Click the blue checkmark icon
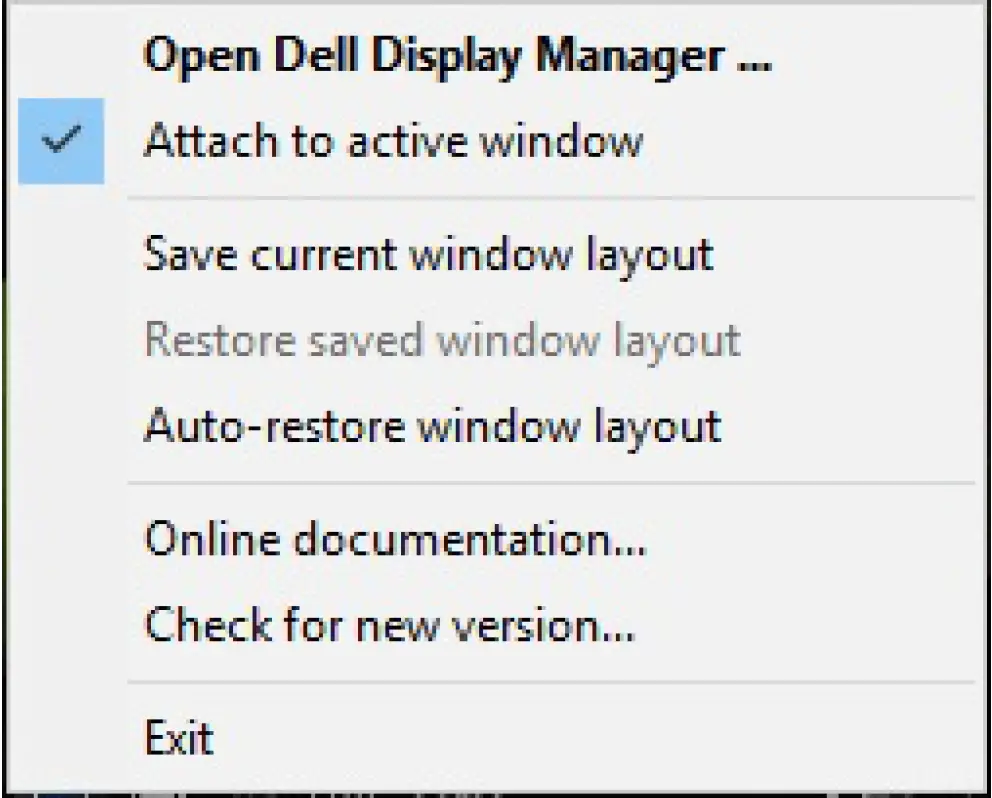 click(x=62, y=141)
